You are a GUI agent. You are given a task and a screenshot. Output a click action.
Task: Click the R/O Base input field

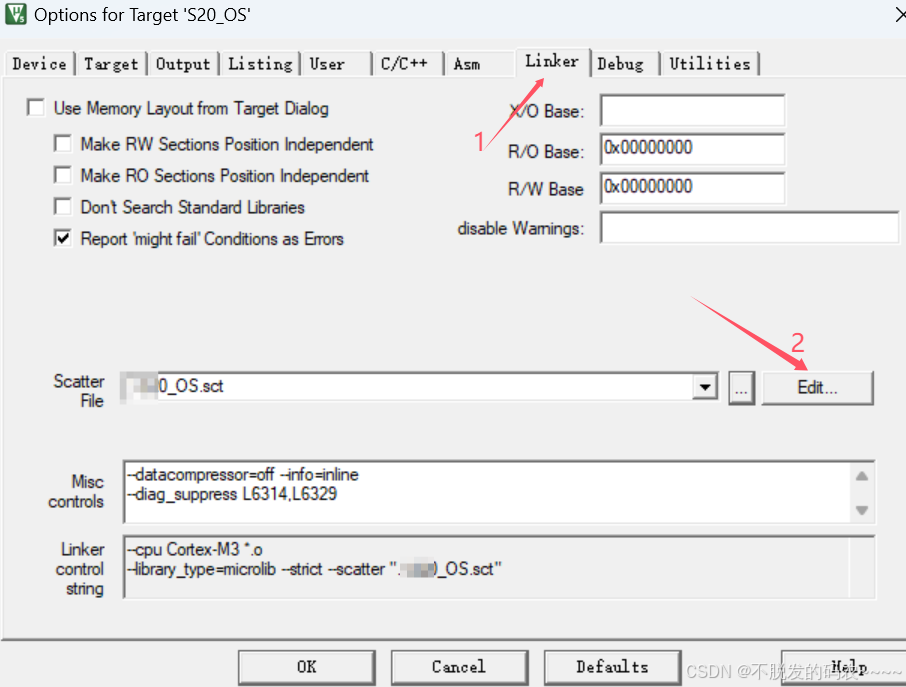pos(692,148)
